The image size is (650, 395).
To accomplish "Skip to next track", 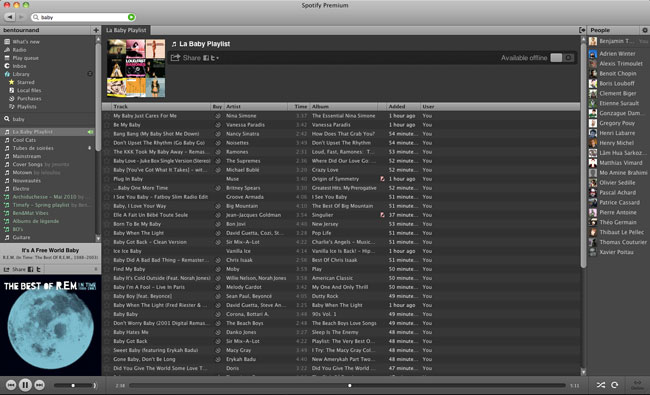I will click(39, 385).
